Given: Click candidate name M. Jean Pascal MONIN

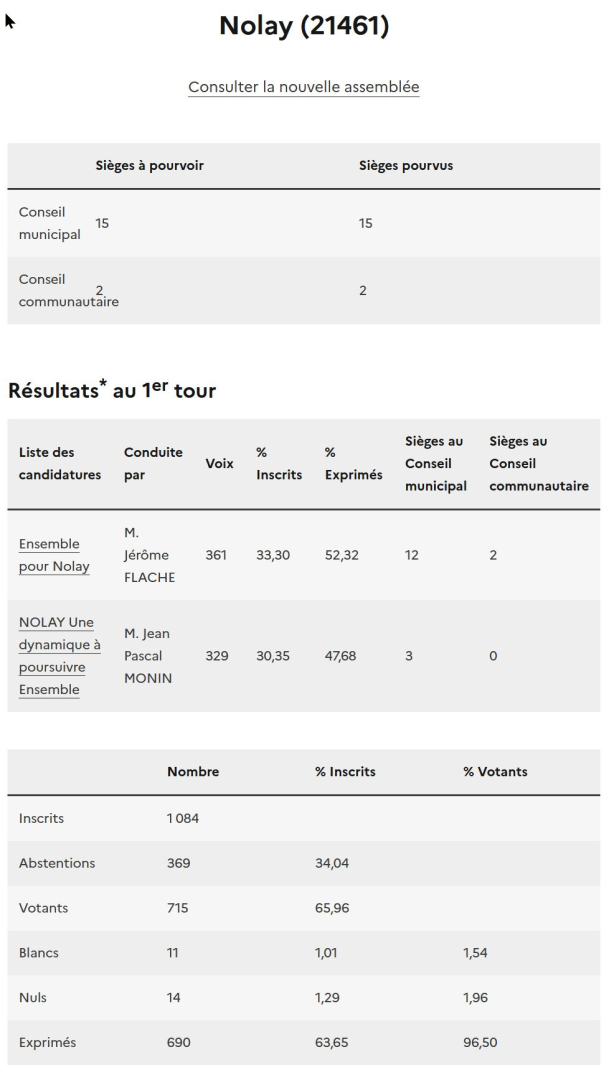Looking at the screenshot, I should [x=148, y=656].
